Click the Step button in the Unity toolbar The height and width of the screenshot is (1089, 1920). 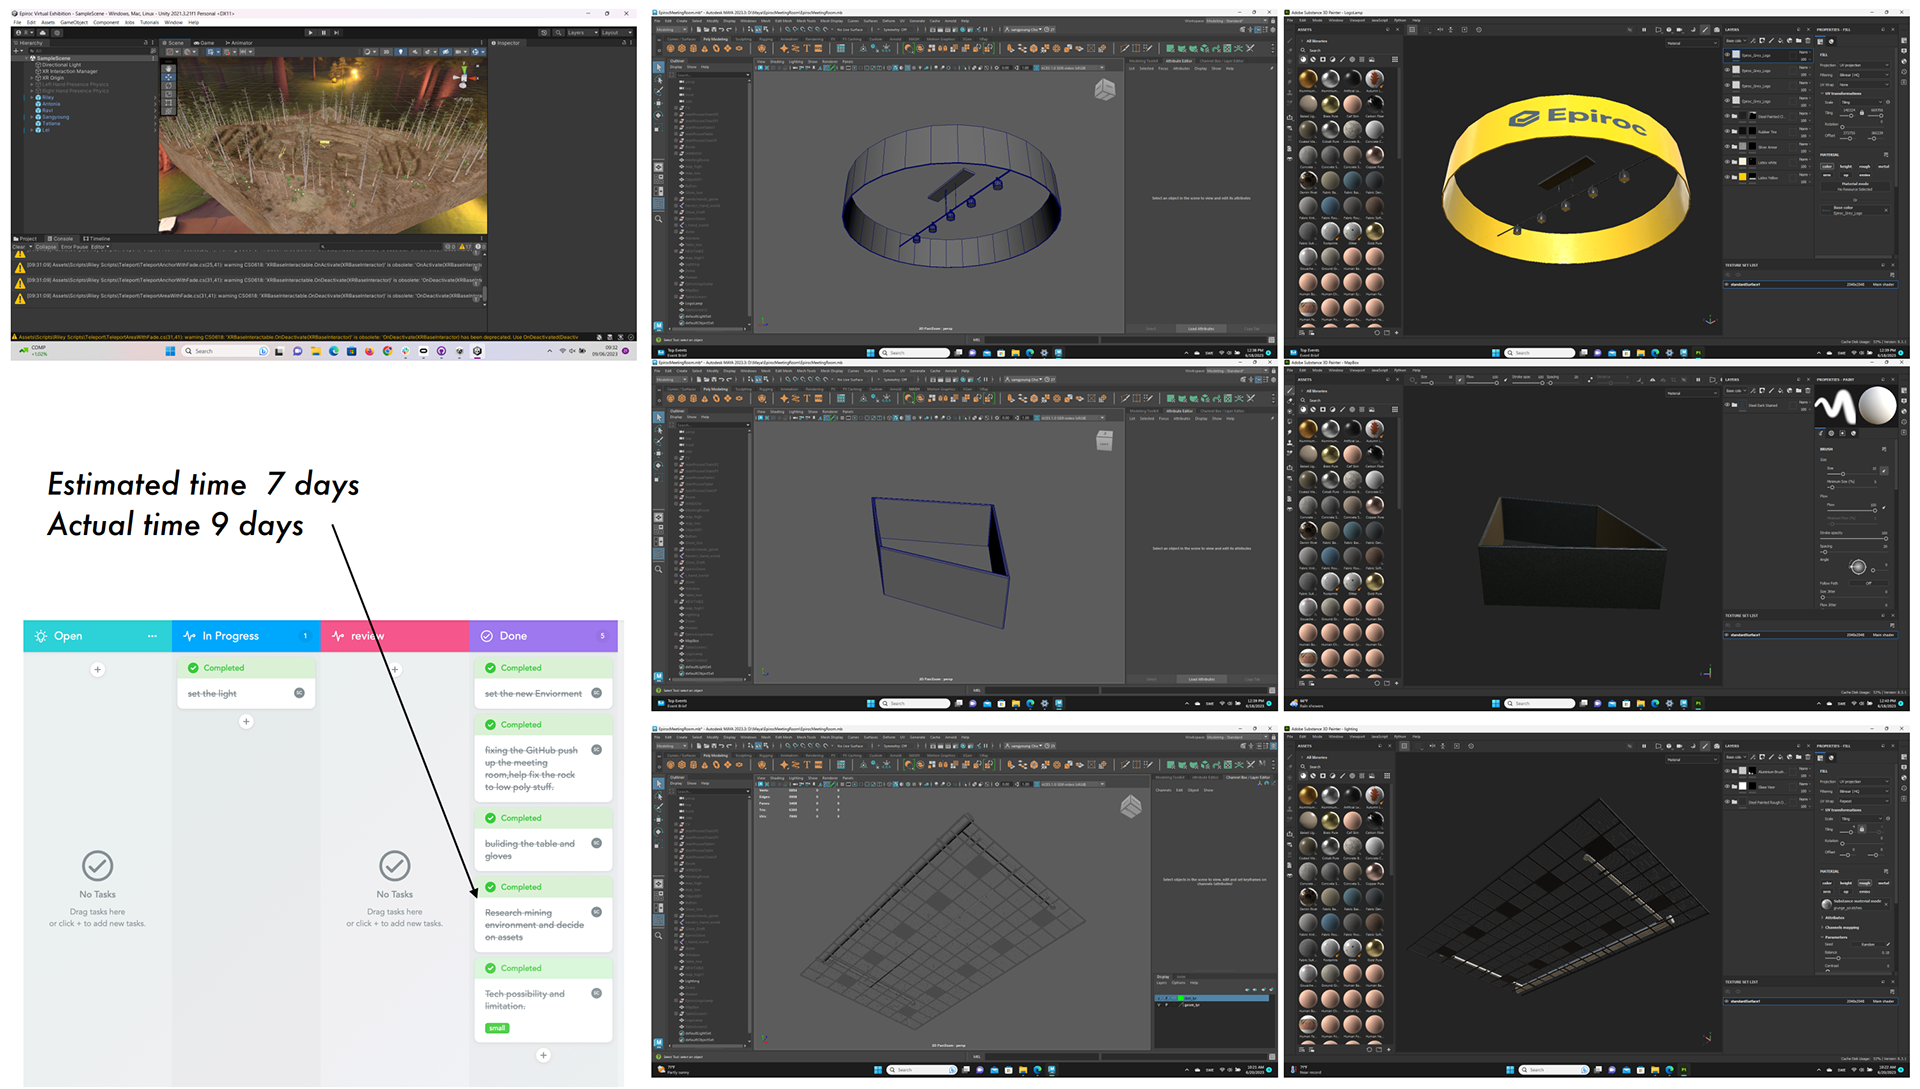[335, 32]
